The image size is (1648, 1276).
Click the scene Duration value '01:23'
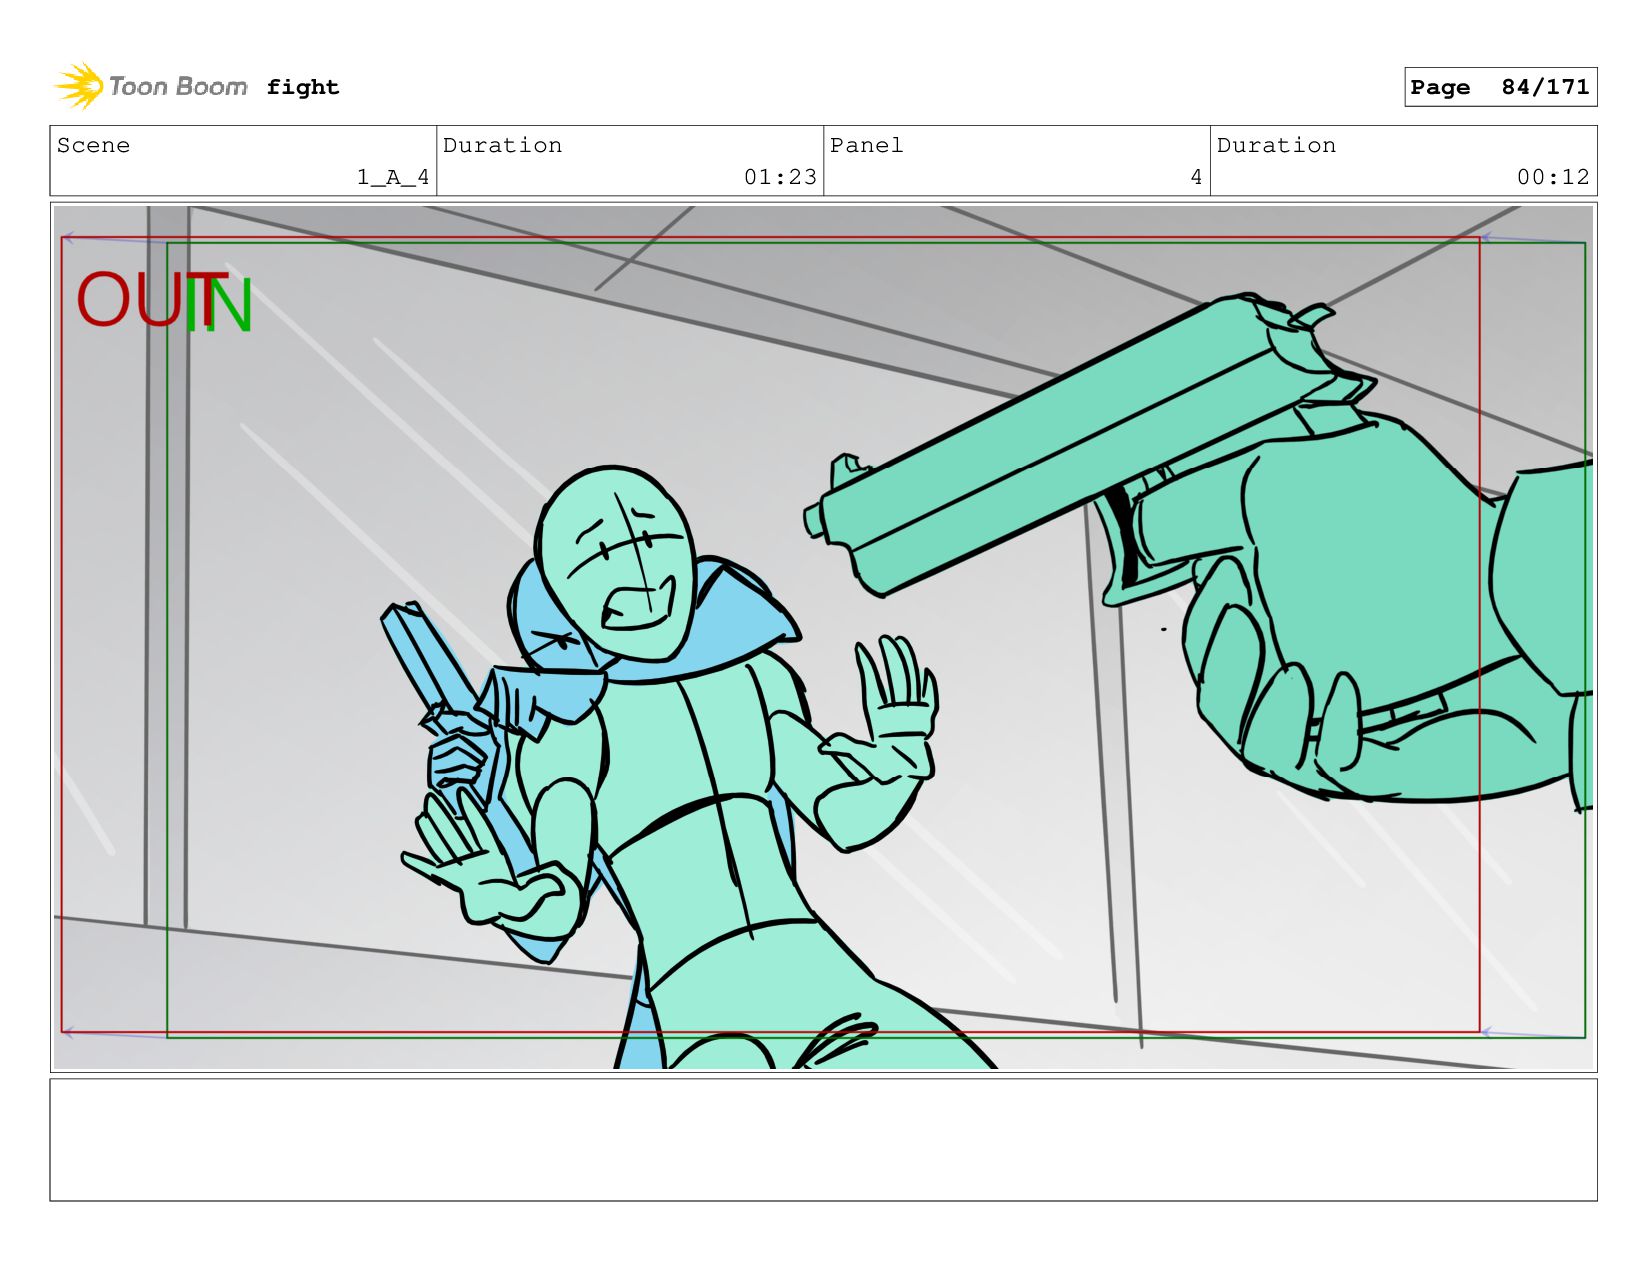coord(780,177)
